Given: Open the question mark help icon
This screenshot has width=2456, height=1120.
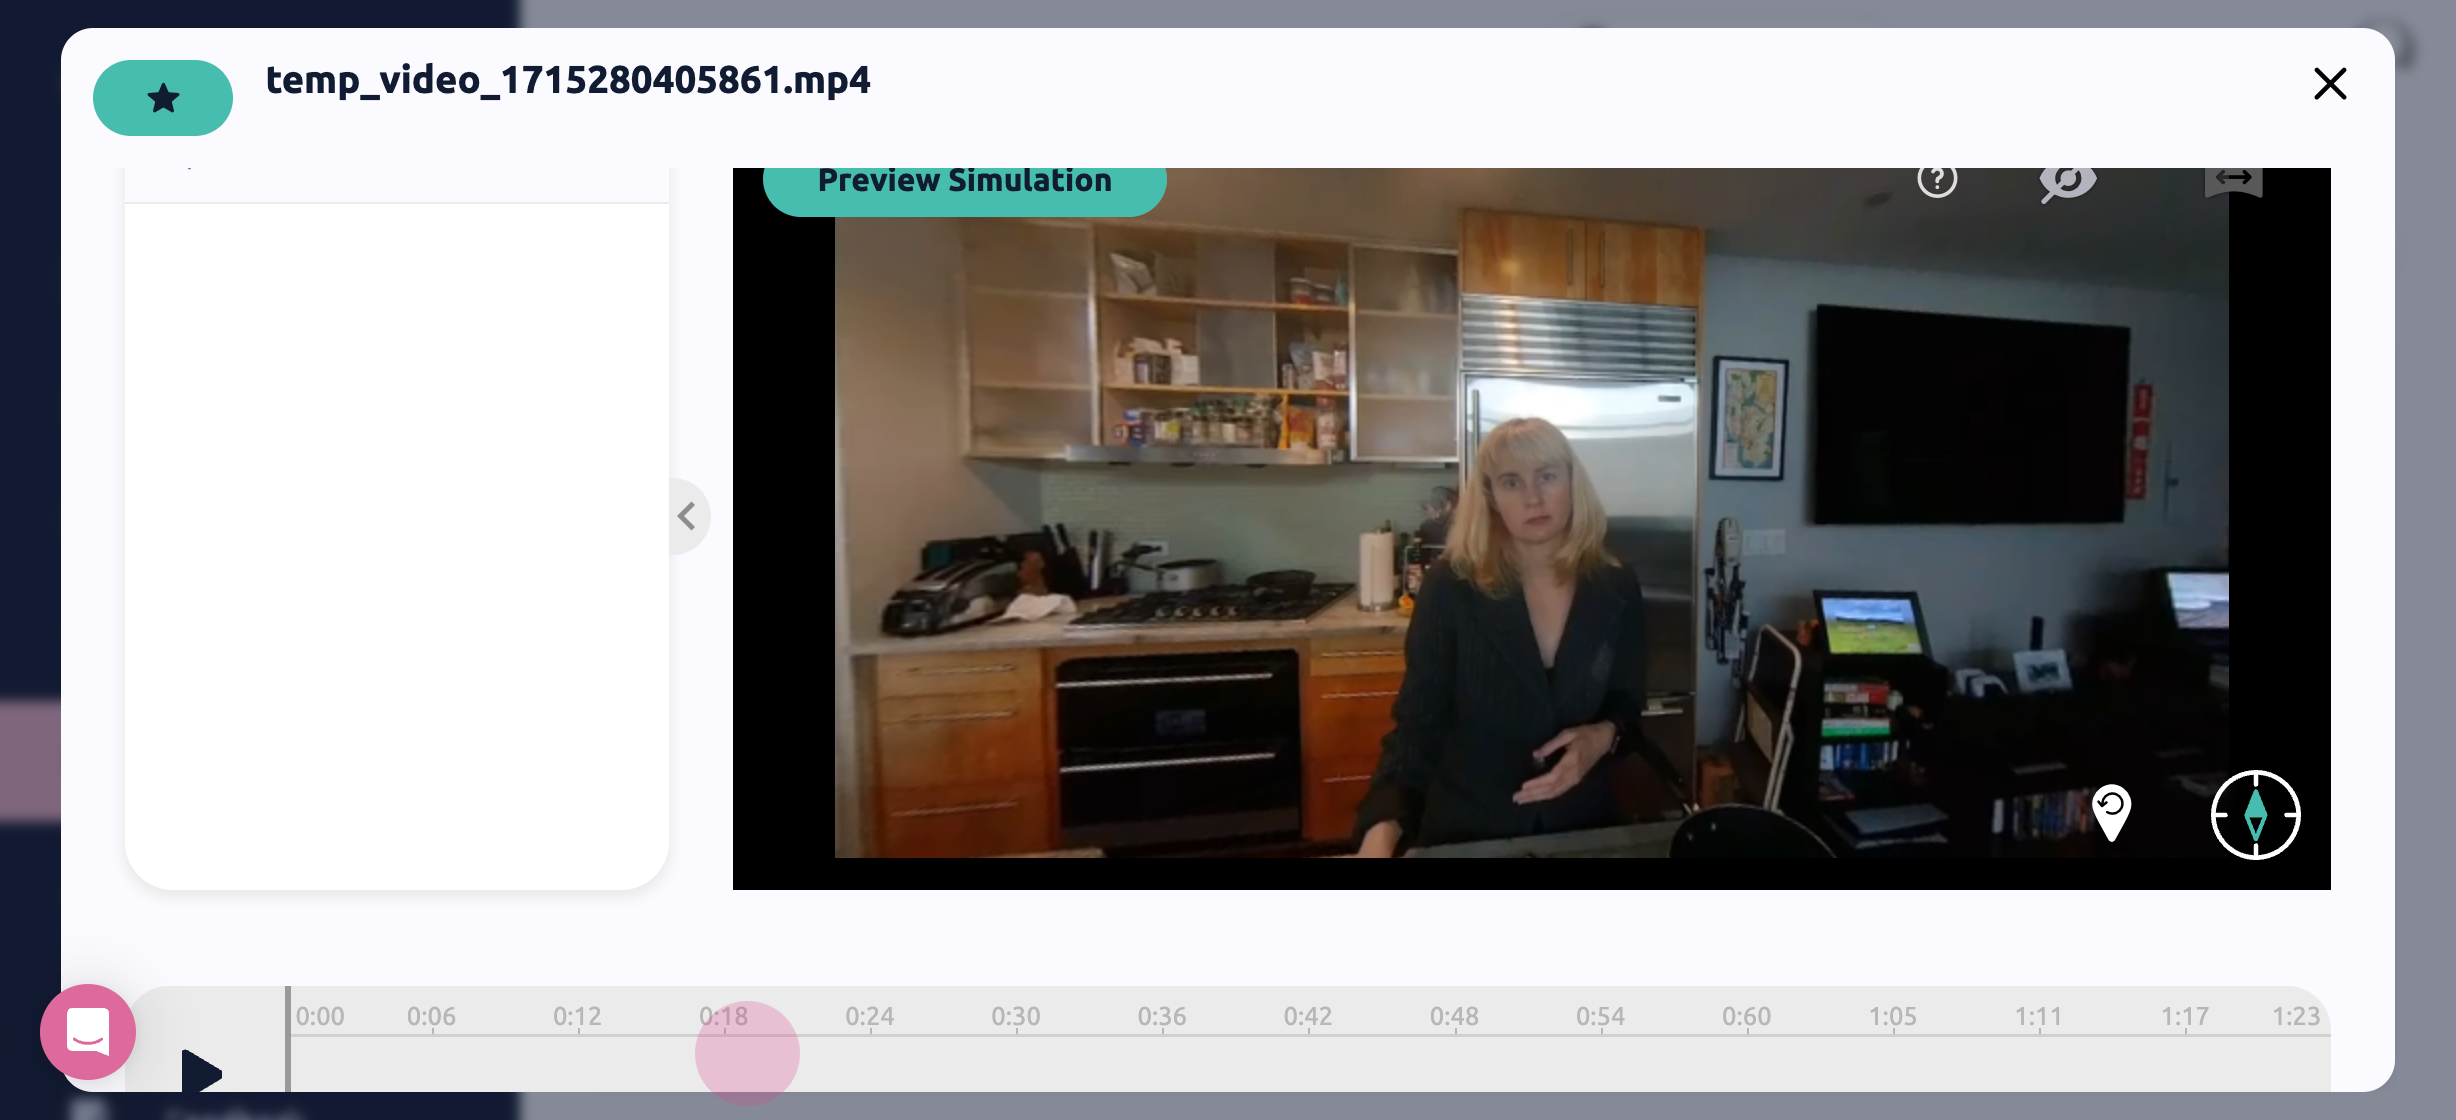Looking at the screenshot, I should coord(1937,181).
